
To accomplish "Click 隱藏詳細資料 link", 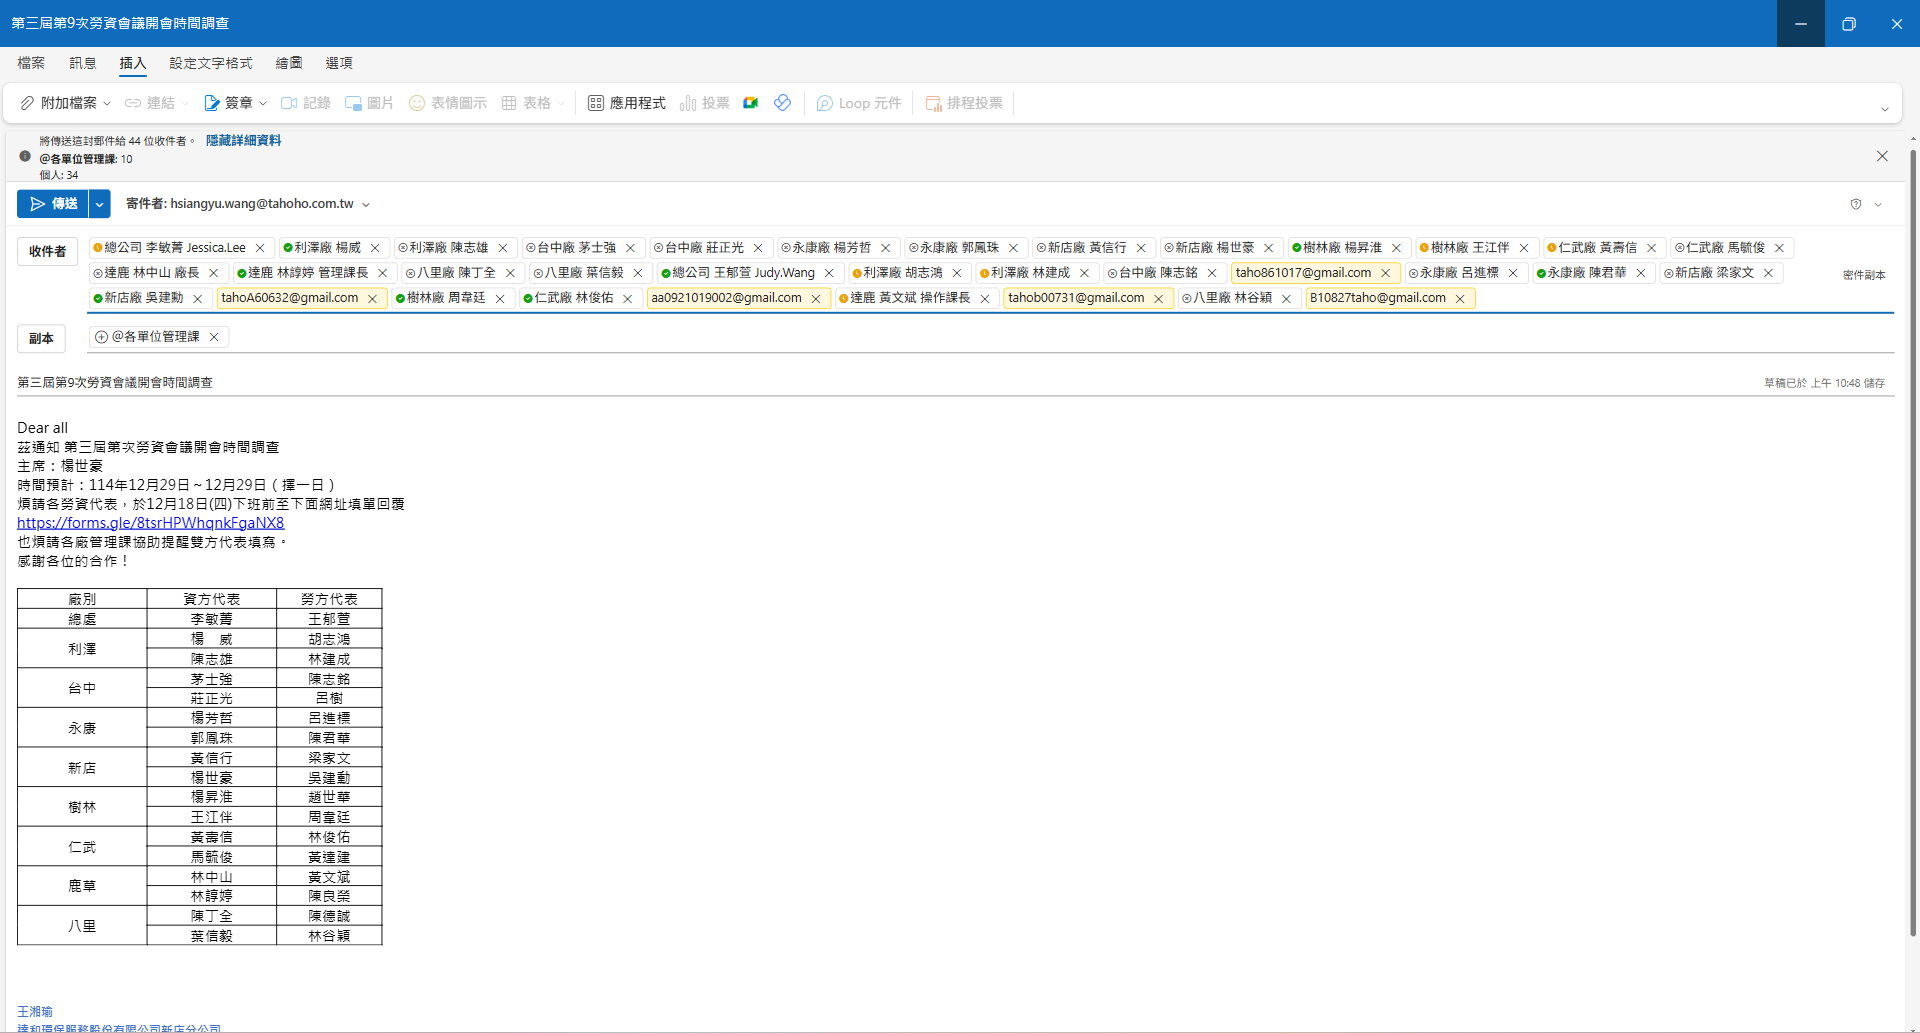I will tap(243, 141).
